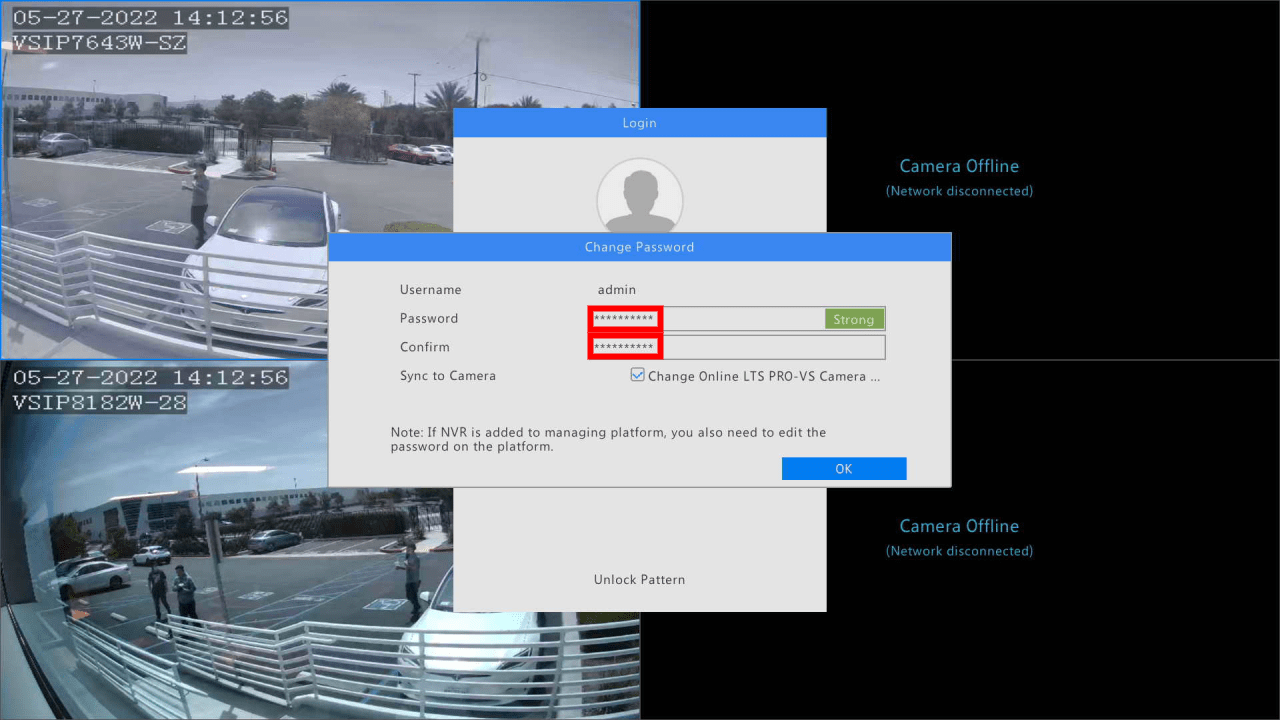This screenshot has height=721, width=1281.
Task: Click the Login window title bar
Action: (x=639, y=123)
